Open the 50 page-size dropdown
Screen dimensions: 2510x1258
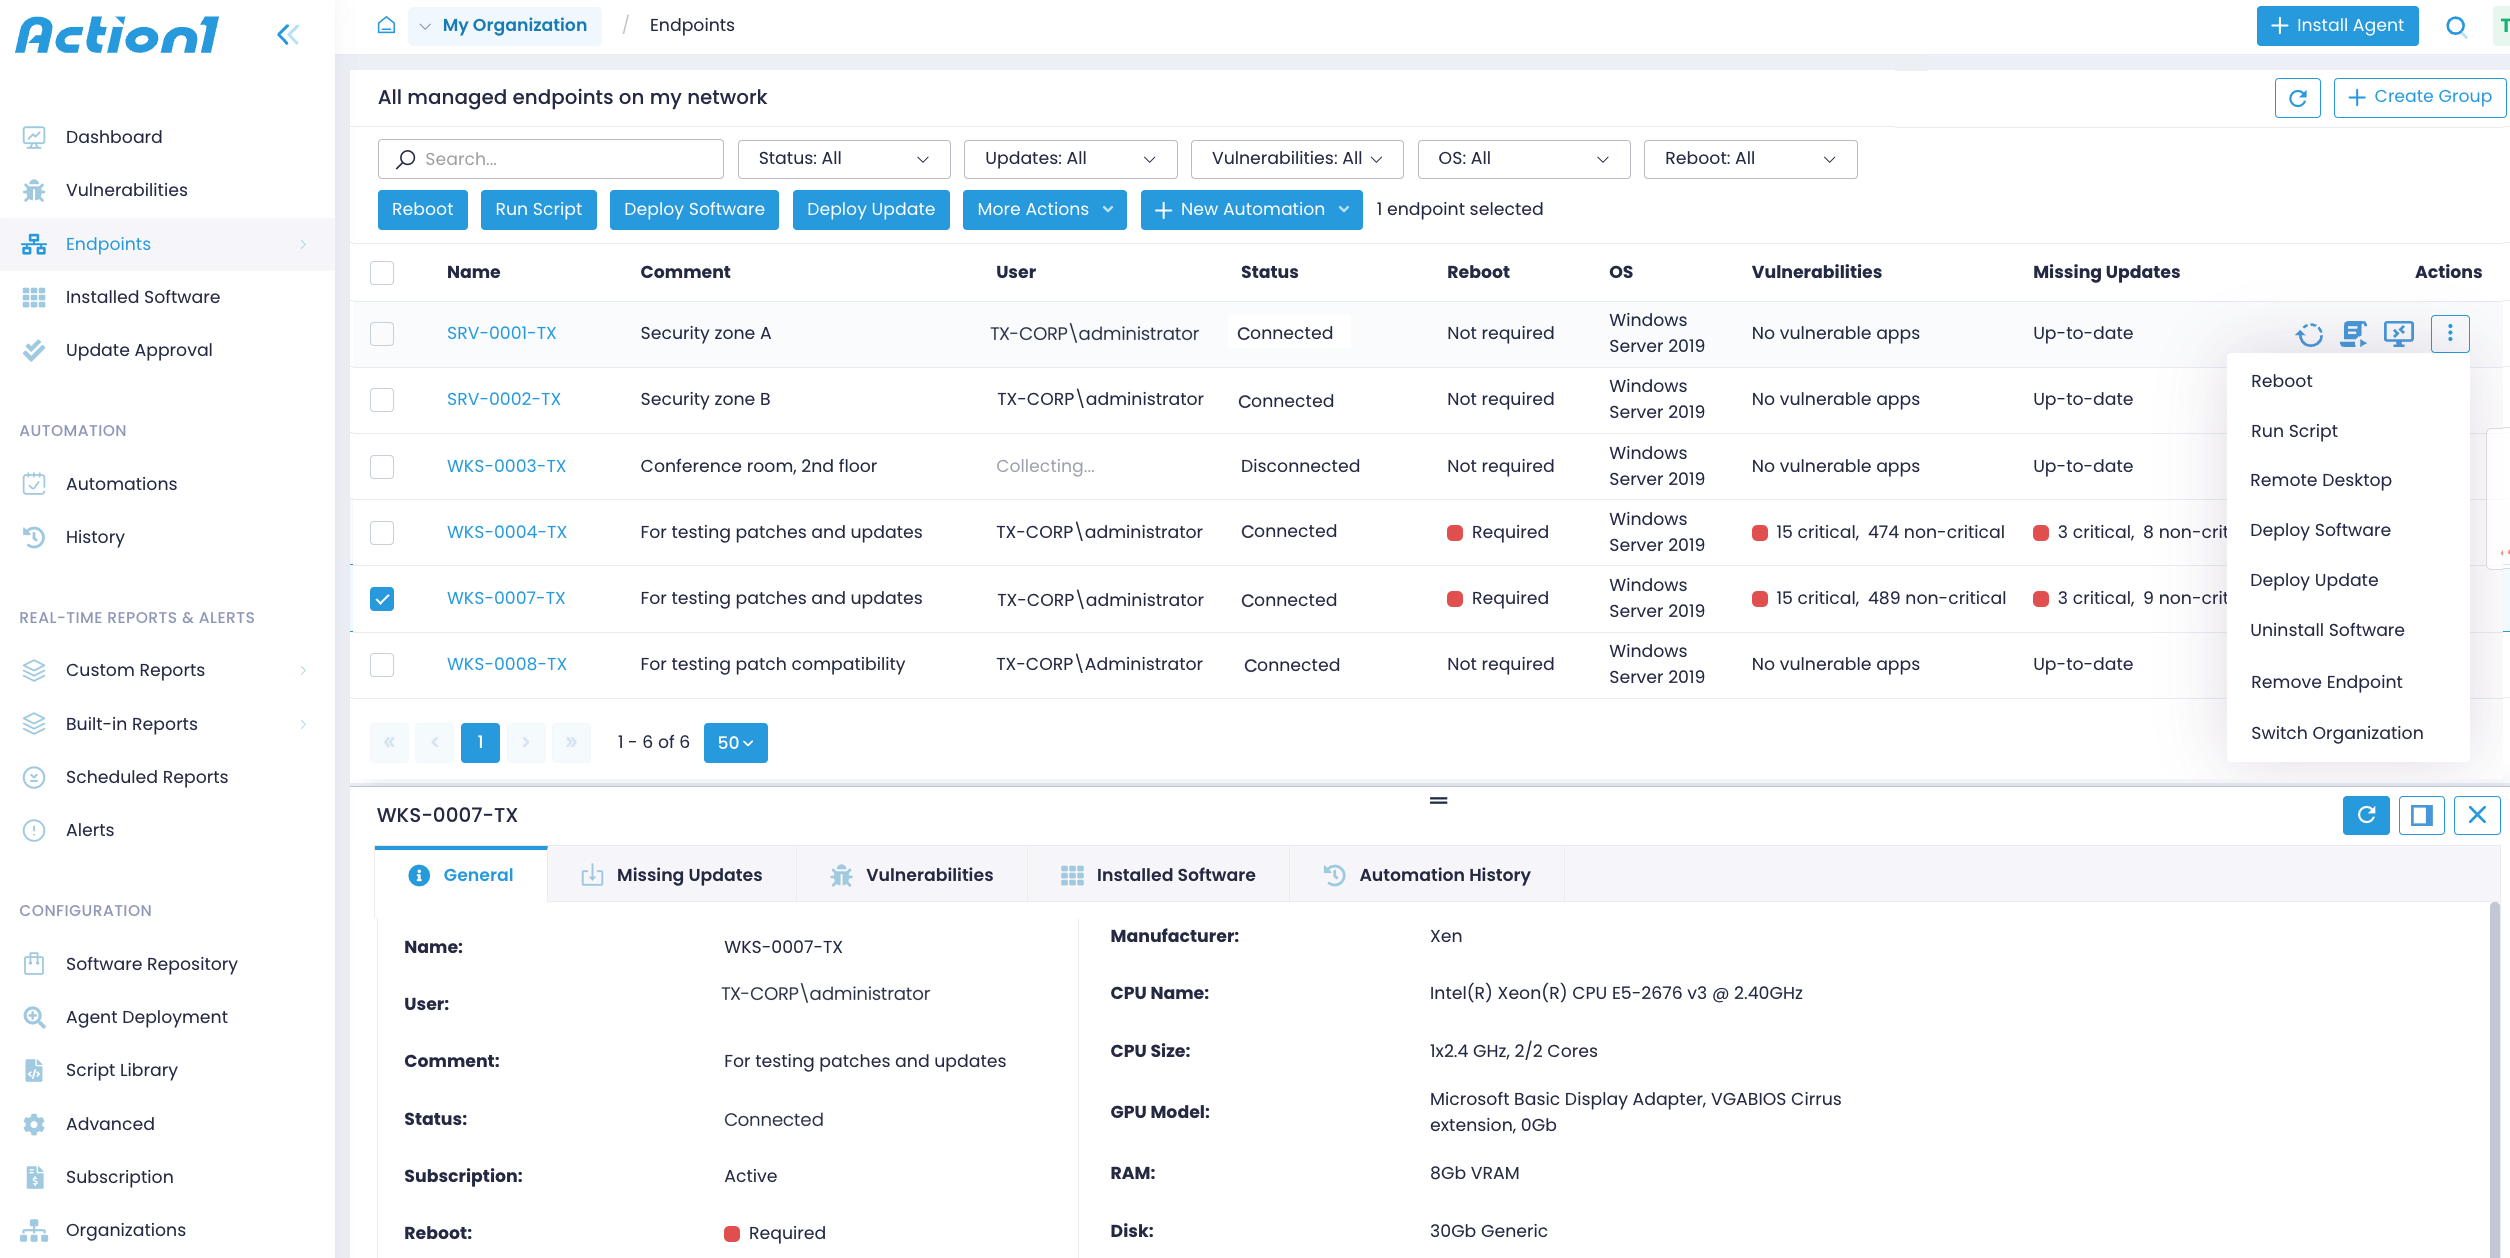[735, 742]
